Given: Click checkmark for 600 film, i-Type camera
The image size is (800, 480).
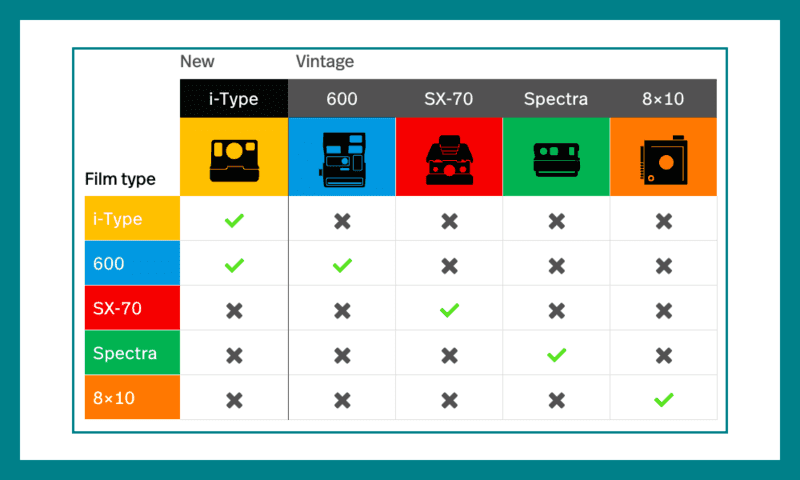Looking at the screenshot, I should tap(234, 265).
